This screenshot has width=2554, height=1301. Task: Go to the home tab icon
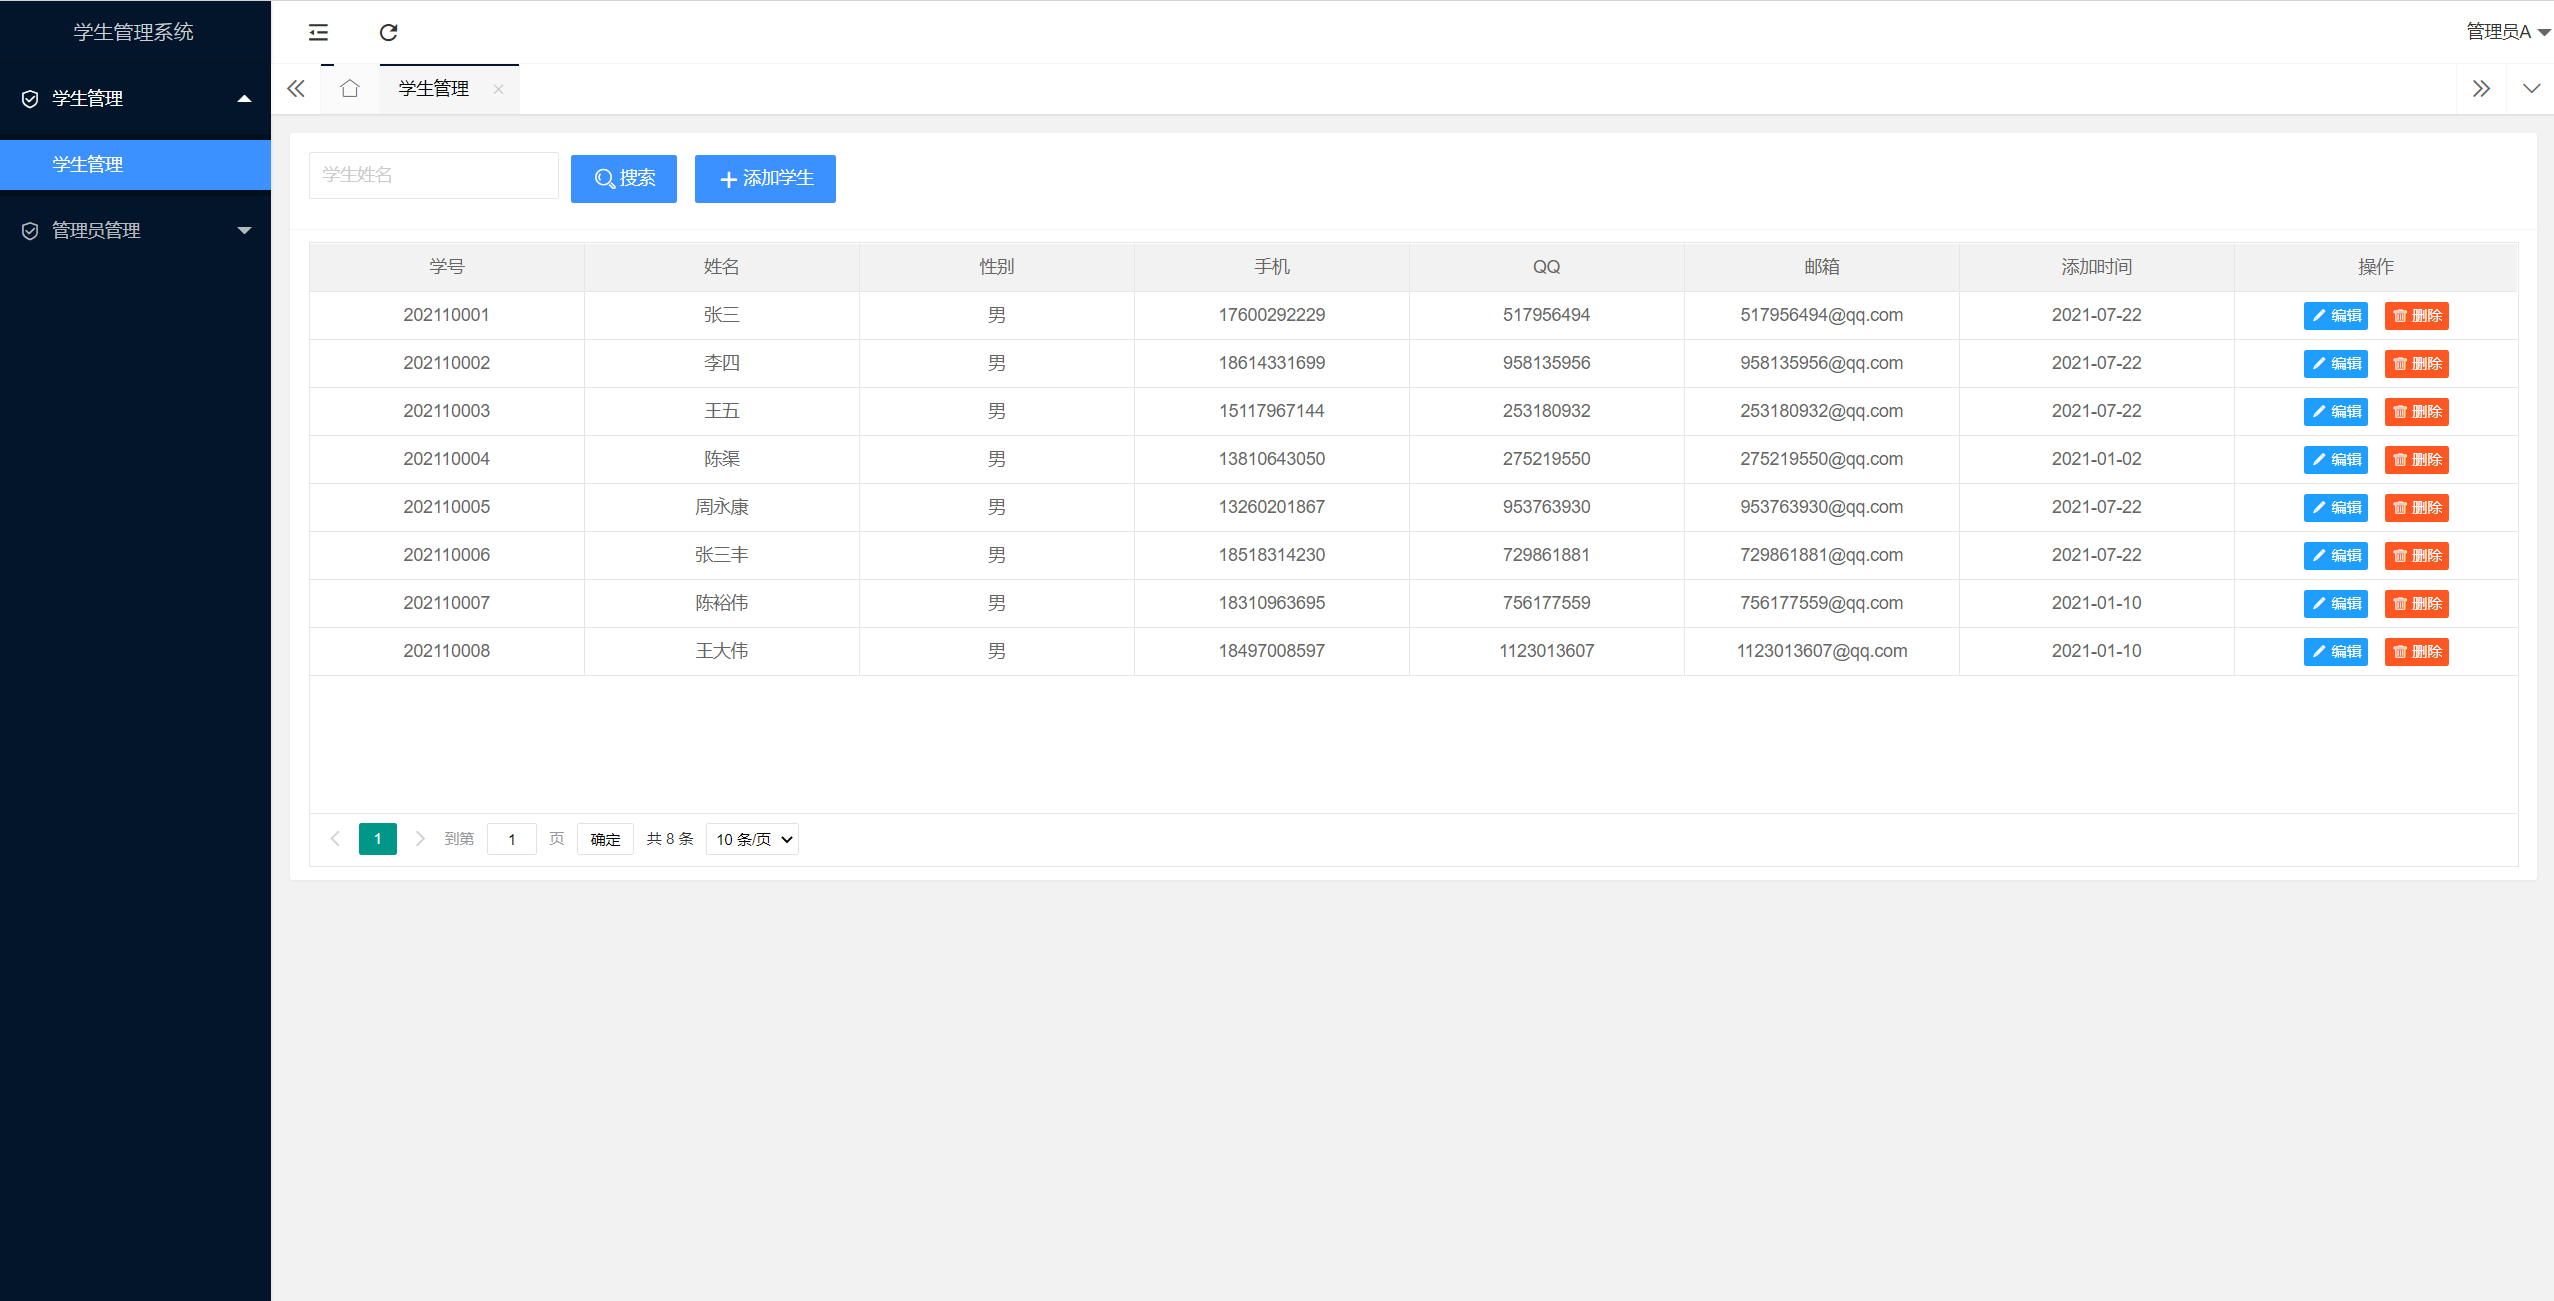(x=349, y=89)
